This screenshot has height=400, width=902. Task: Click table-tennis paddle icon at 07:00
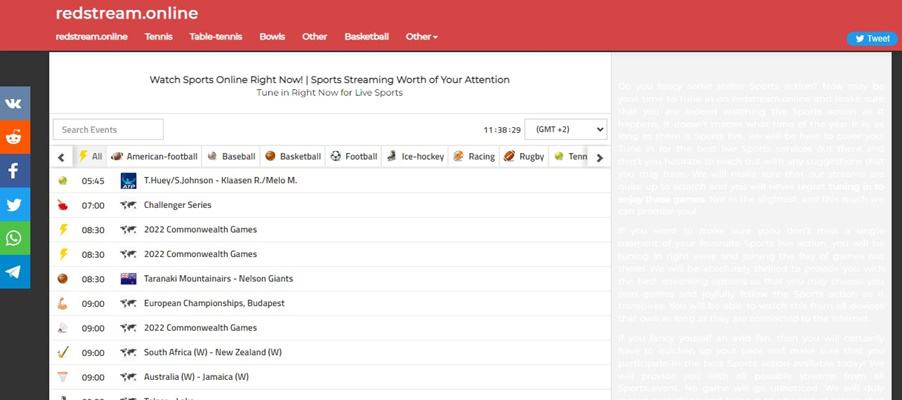tap(63, 205)
